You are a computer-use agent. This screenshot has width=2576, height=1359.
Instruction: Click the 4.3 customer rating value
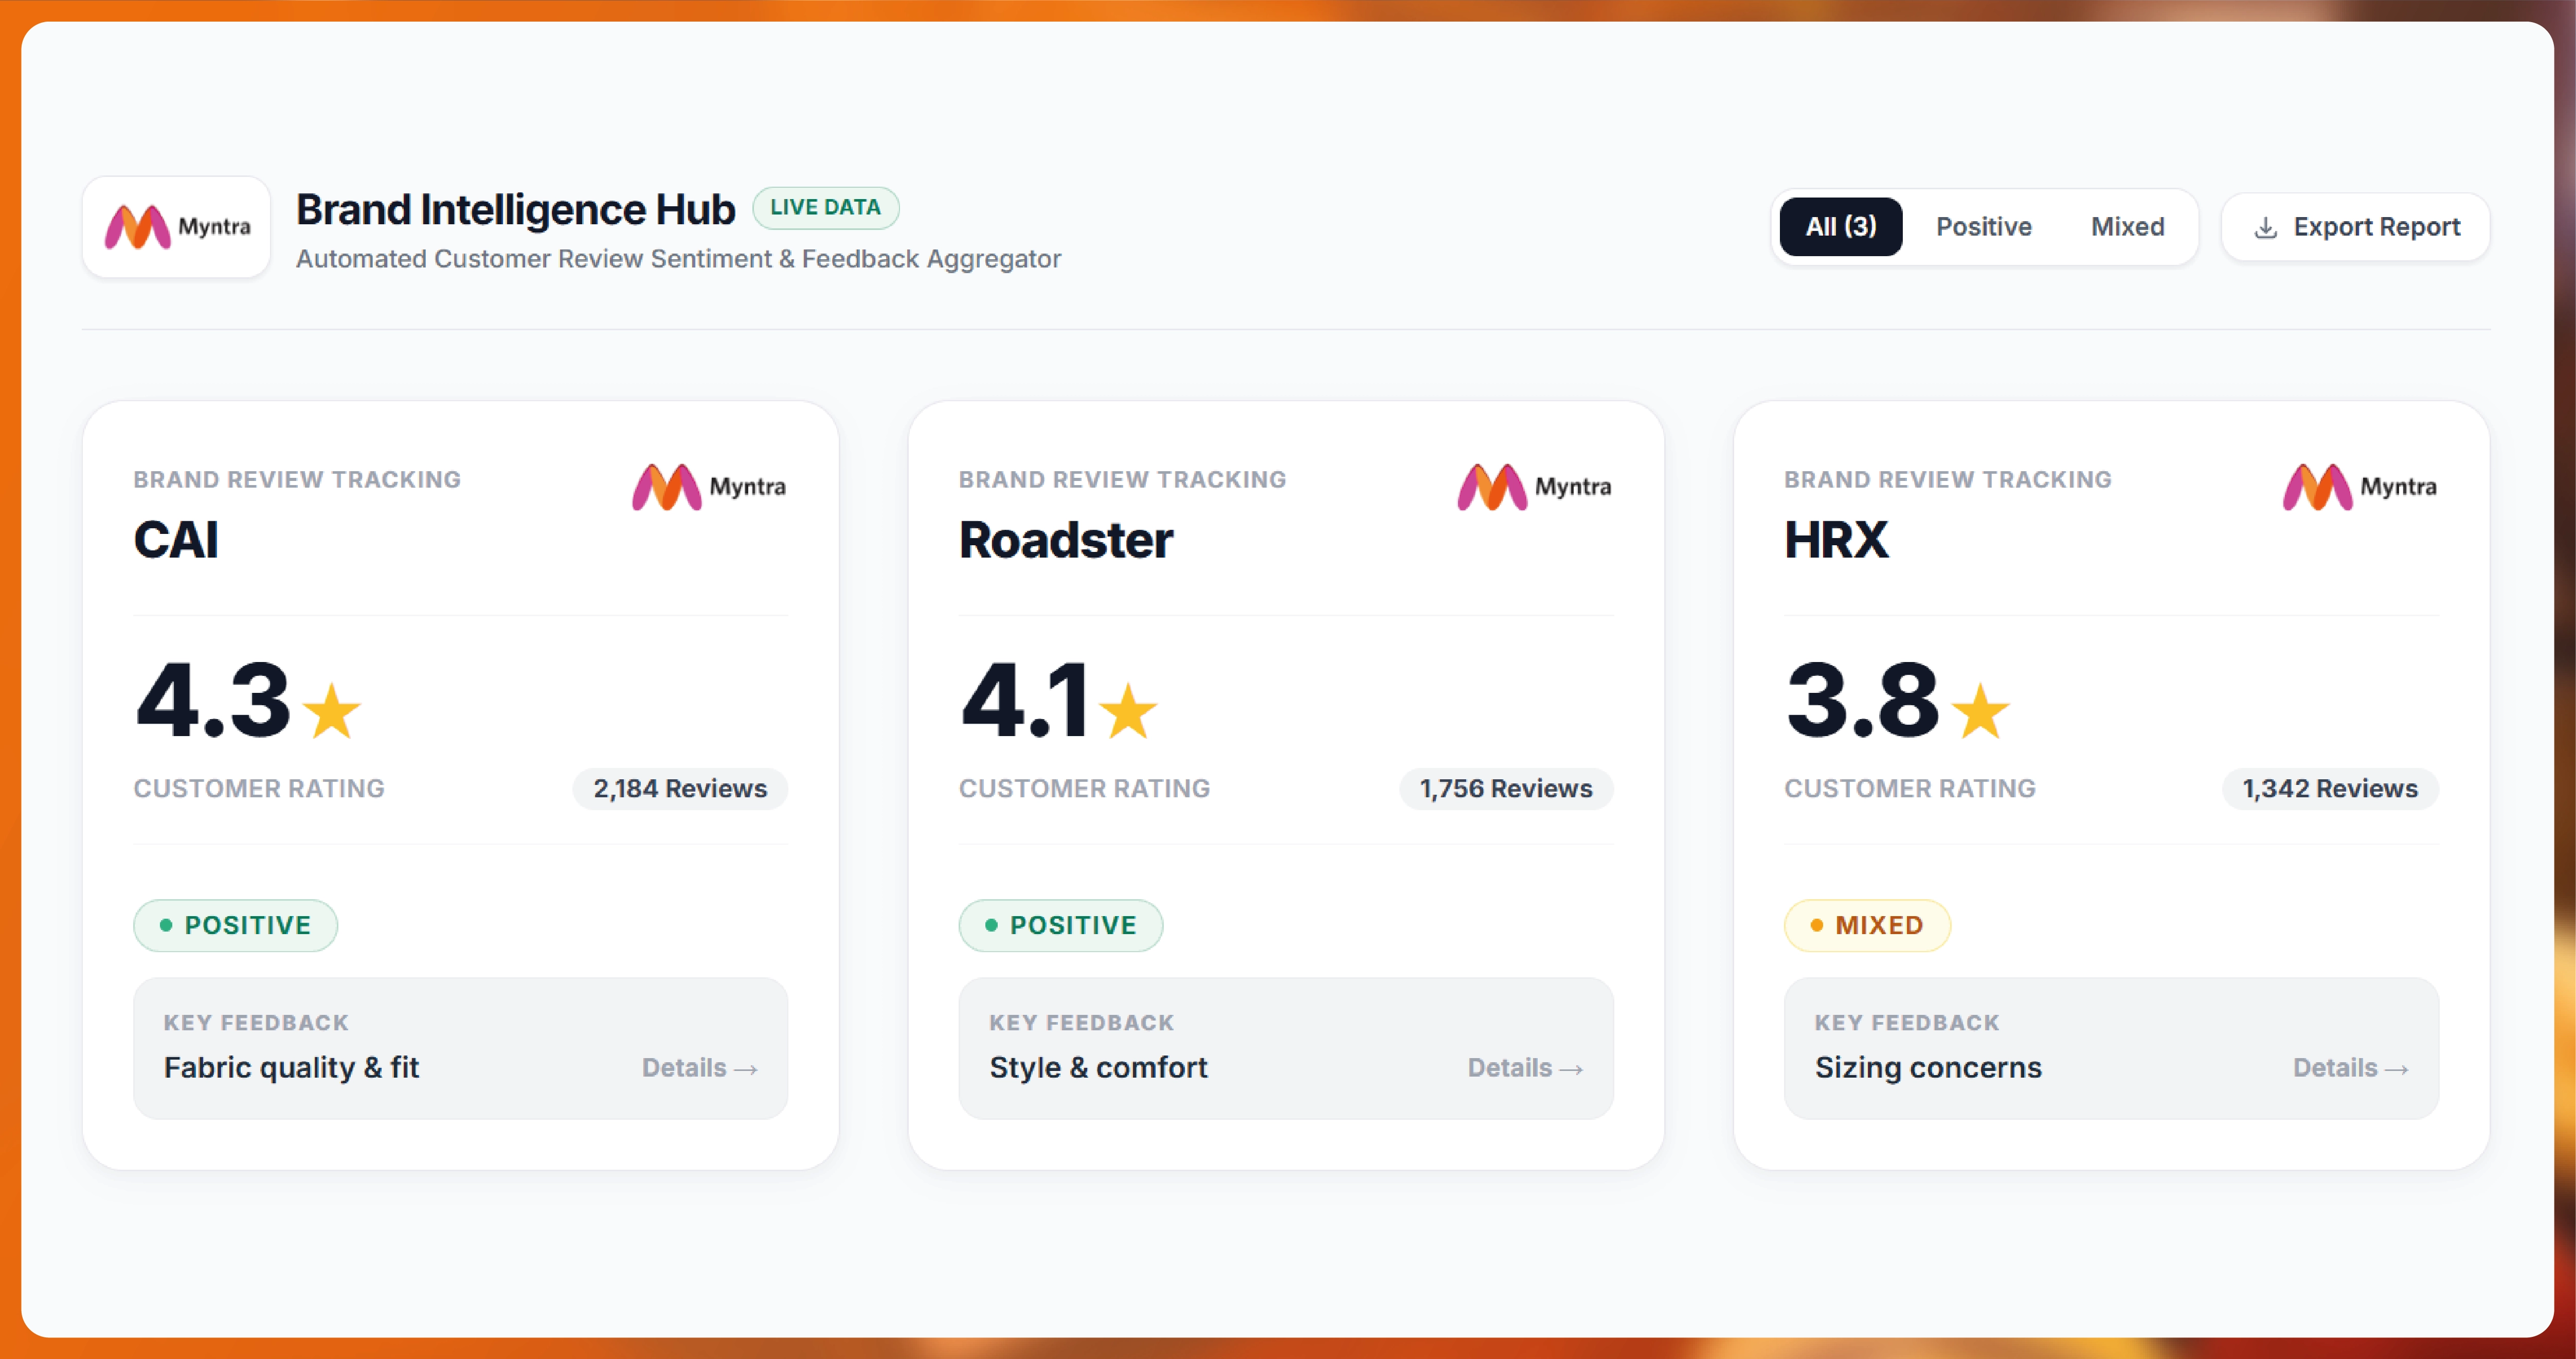213,701
